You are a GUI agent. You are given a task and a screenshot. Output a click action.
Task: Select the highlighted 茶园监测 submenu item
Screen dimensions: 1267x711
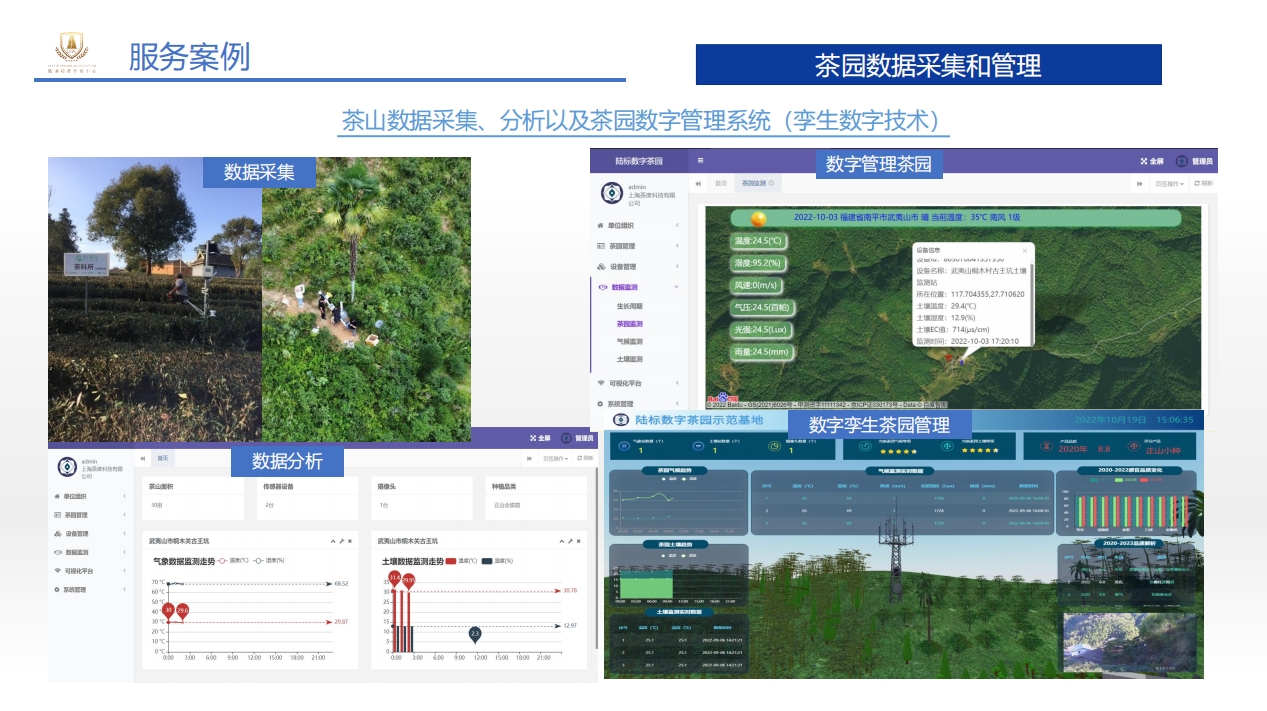pos(629,324)
